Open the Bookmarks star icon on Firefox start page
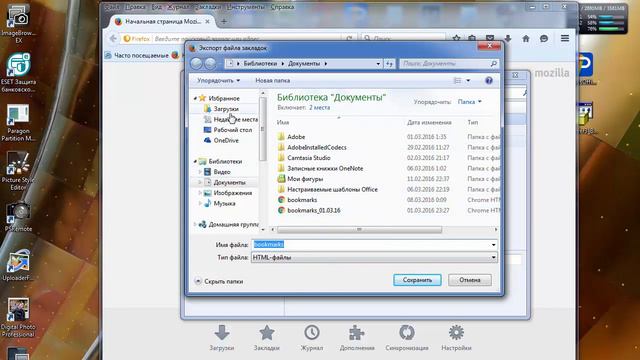Viewport: 640px width, 360px height. pyautogui.click(x=267, y=333)
